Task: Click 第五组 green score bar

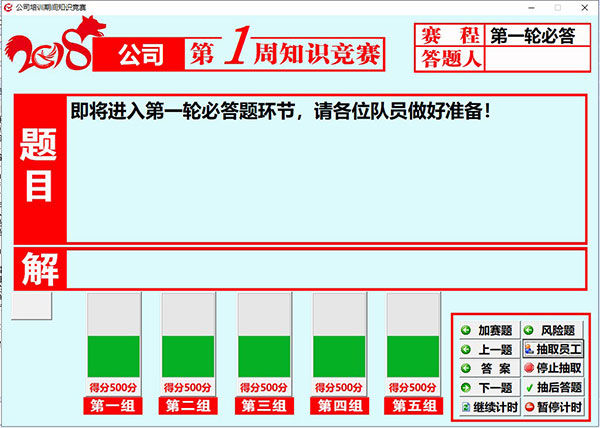Action: [x=413, y=356]
